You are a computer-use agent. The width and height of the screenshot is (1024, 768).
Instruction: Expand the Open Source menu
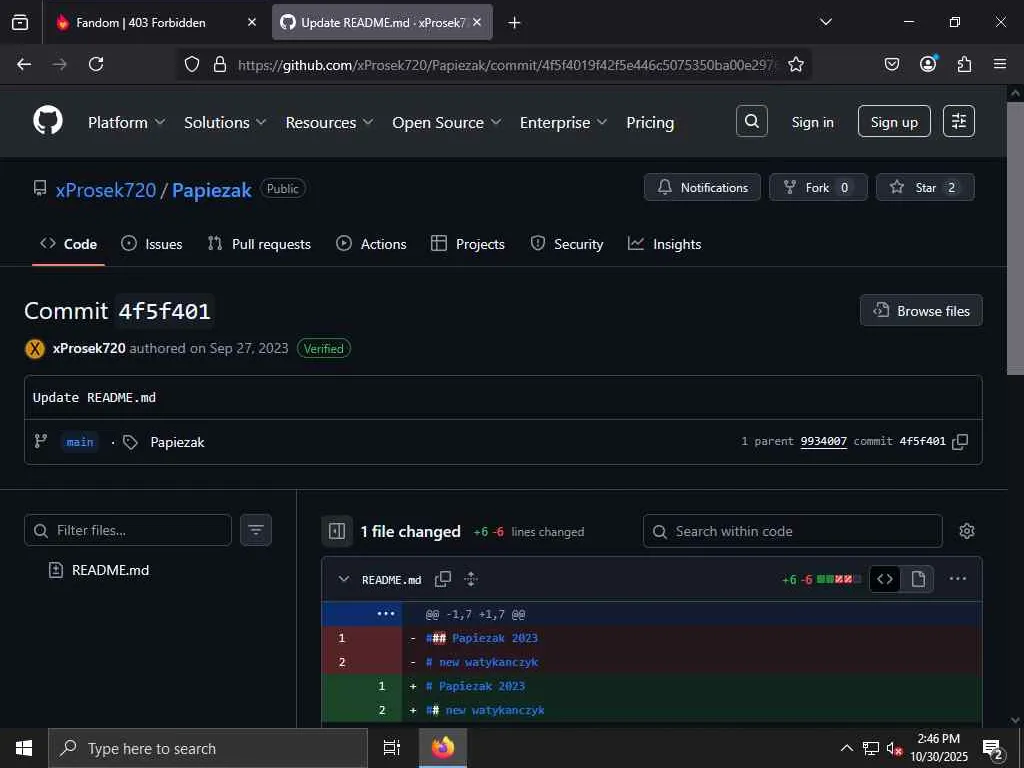pyautogui.click(x=447, y=122)
